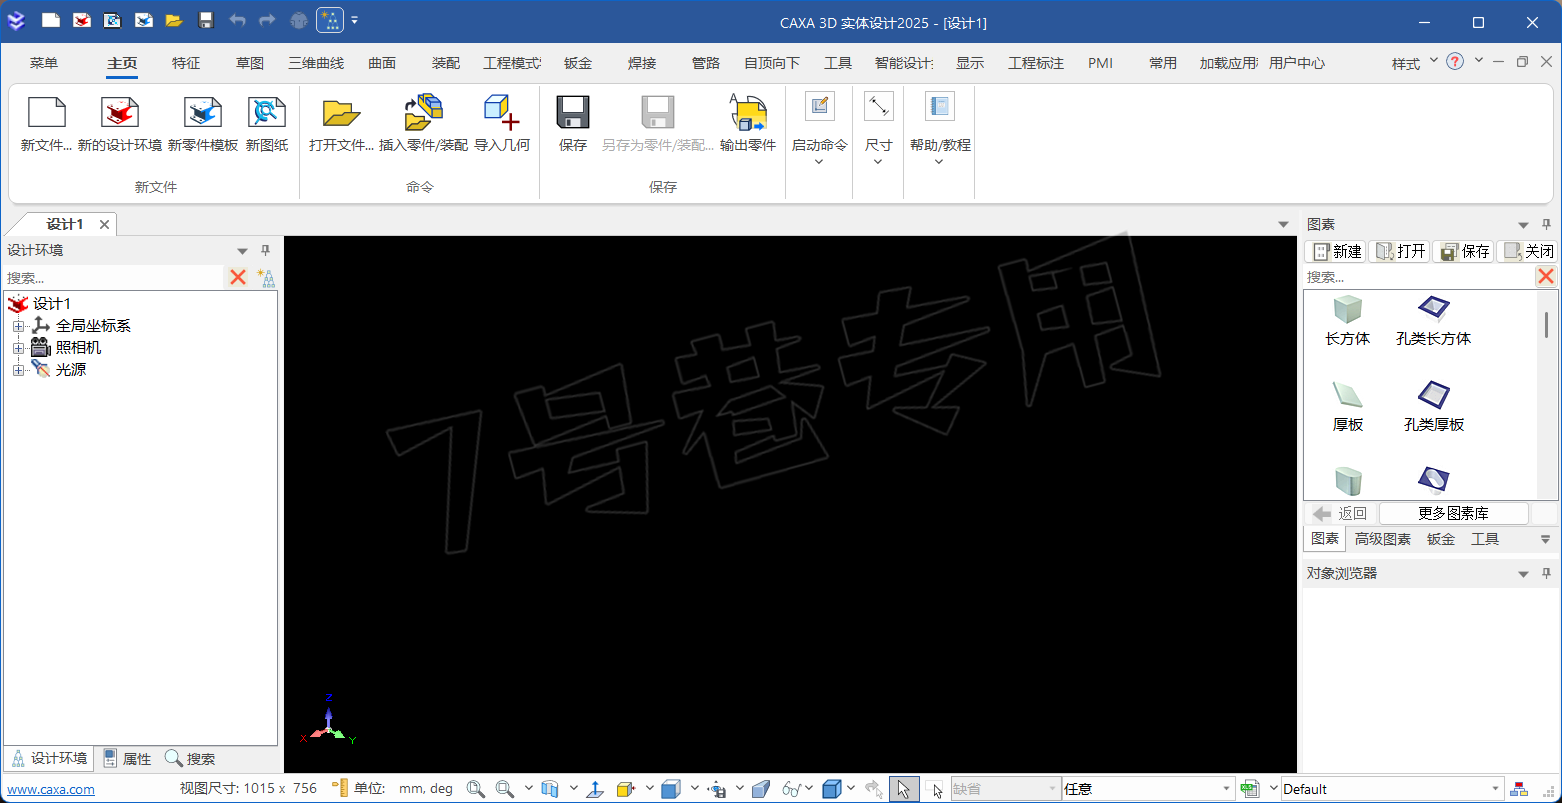Click the Open file (打开文件) folder icon

(341, 113)
